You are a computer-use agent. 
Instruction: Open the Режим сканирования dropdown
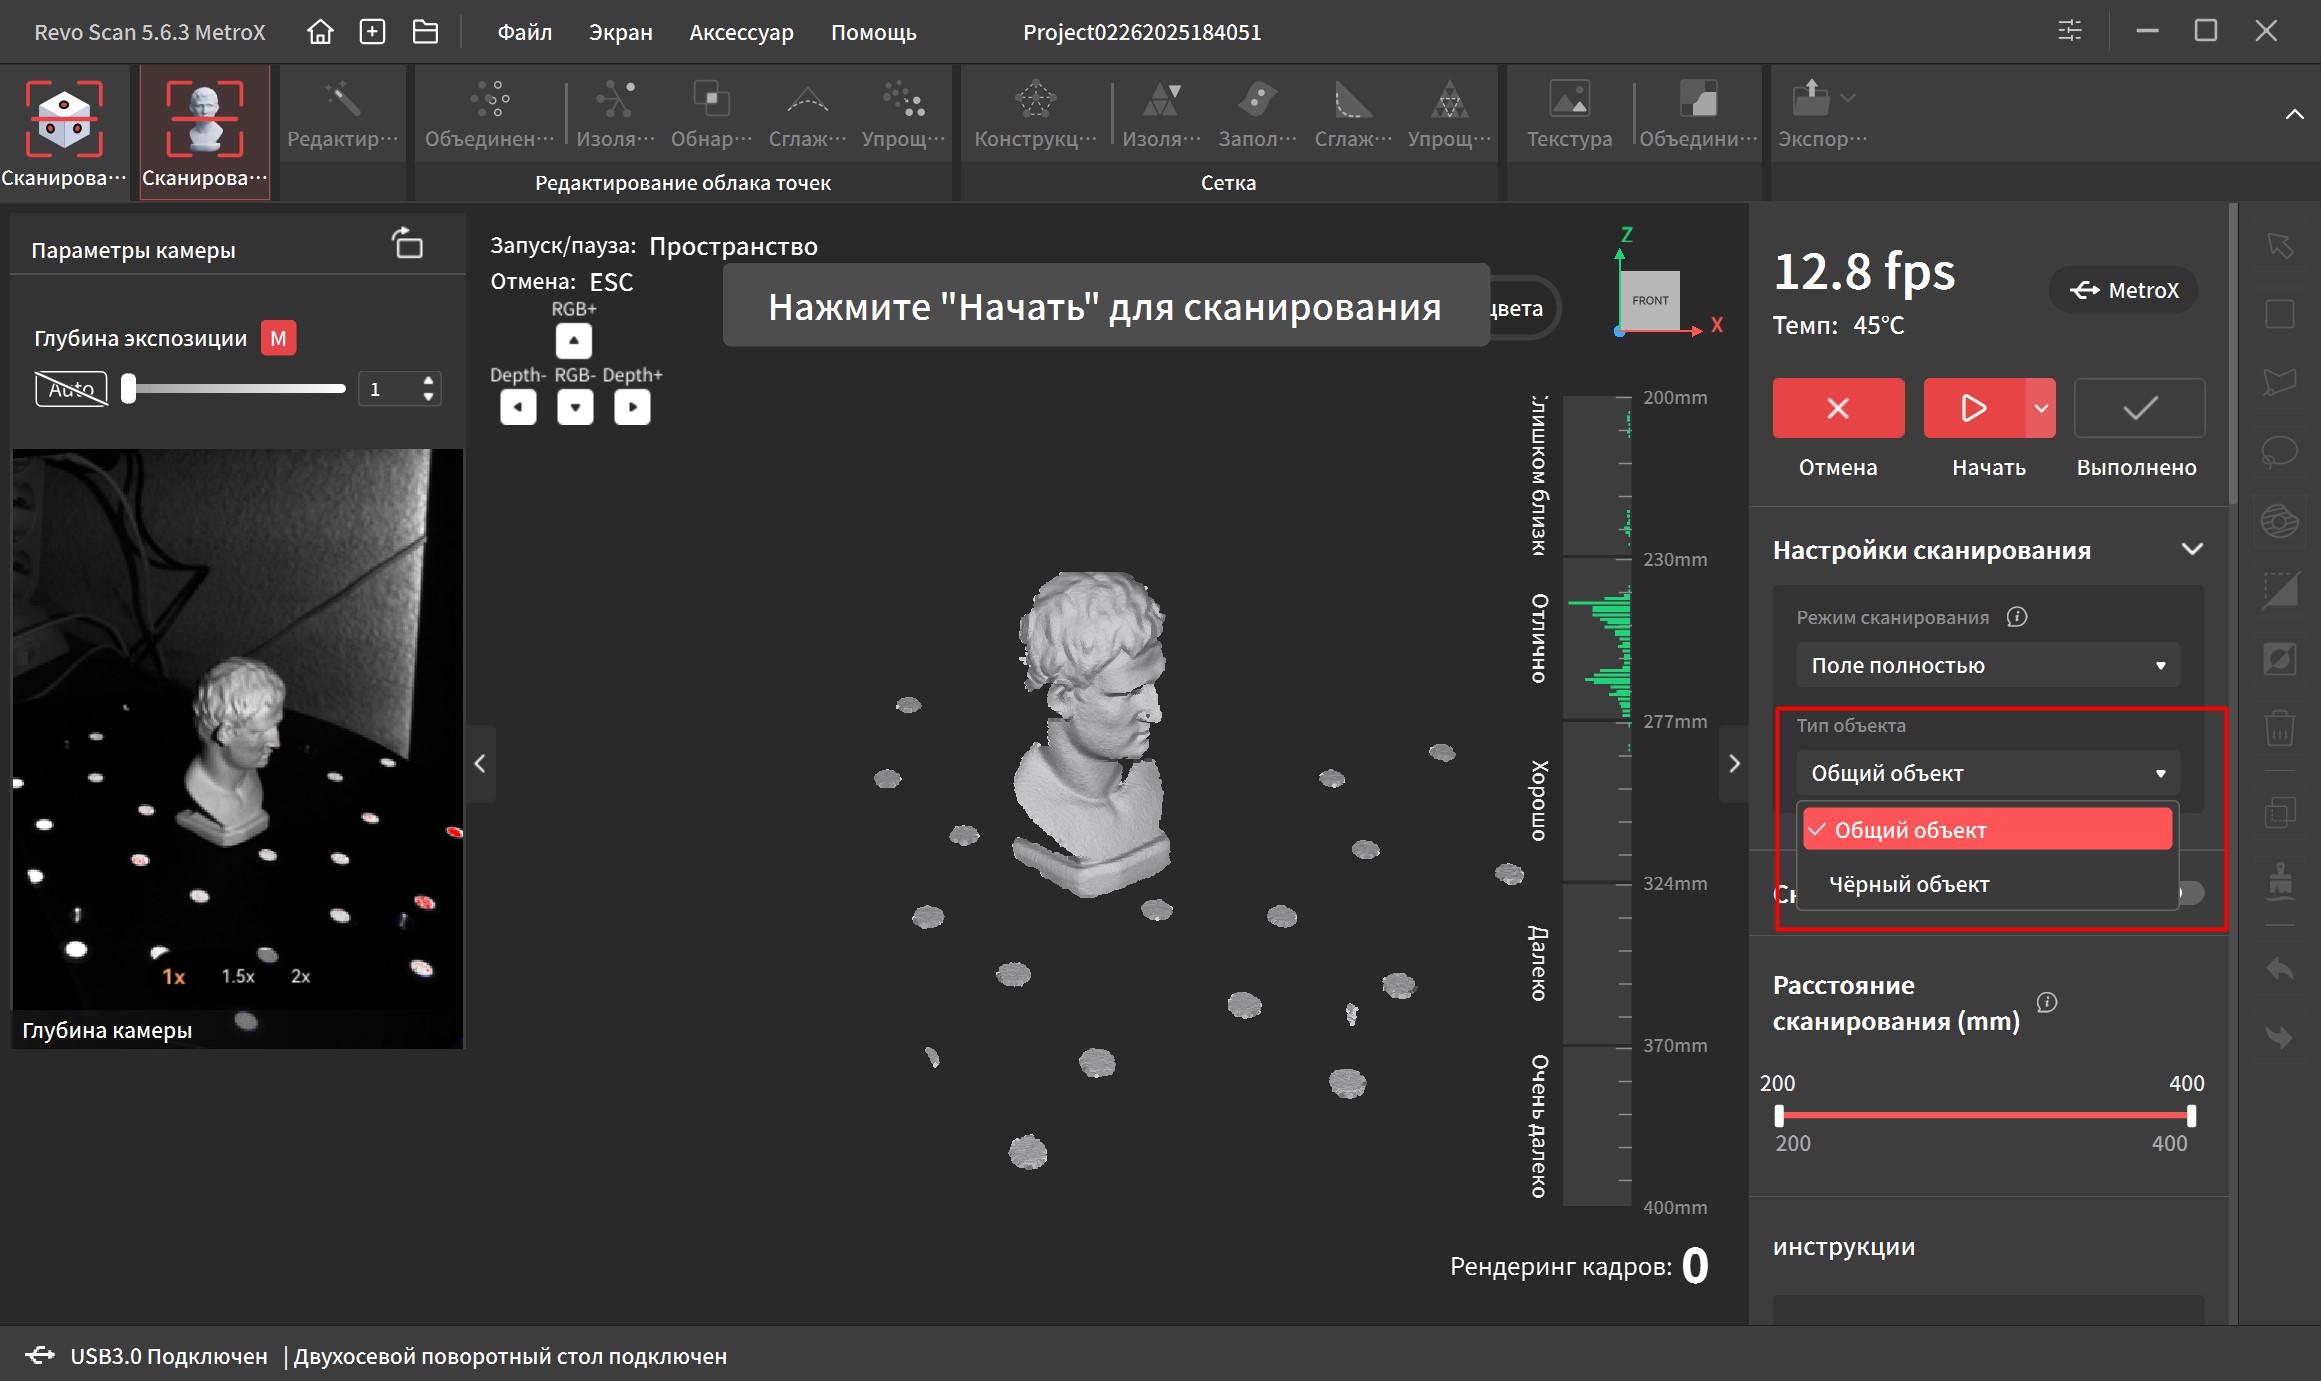coord(1987,665)
